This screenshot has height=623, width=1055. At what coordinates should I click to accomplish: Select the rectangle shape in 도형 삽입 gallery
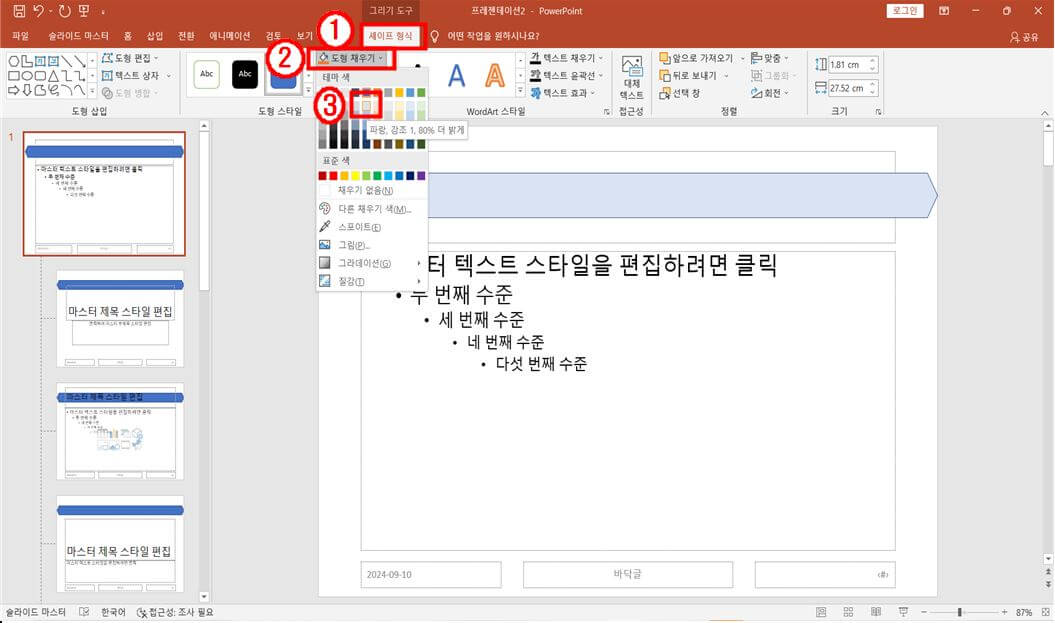13,75
